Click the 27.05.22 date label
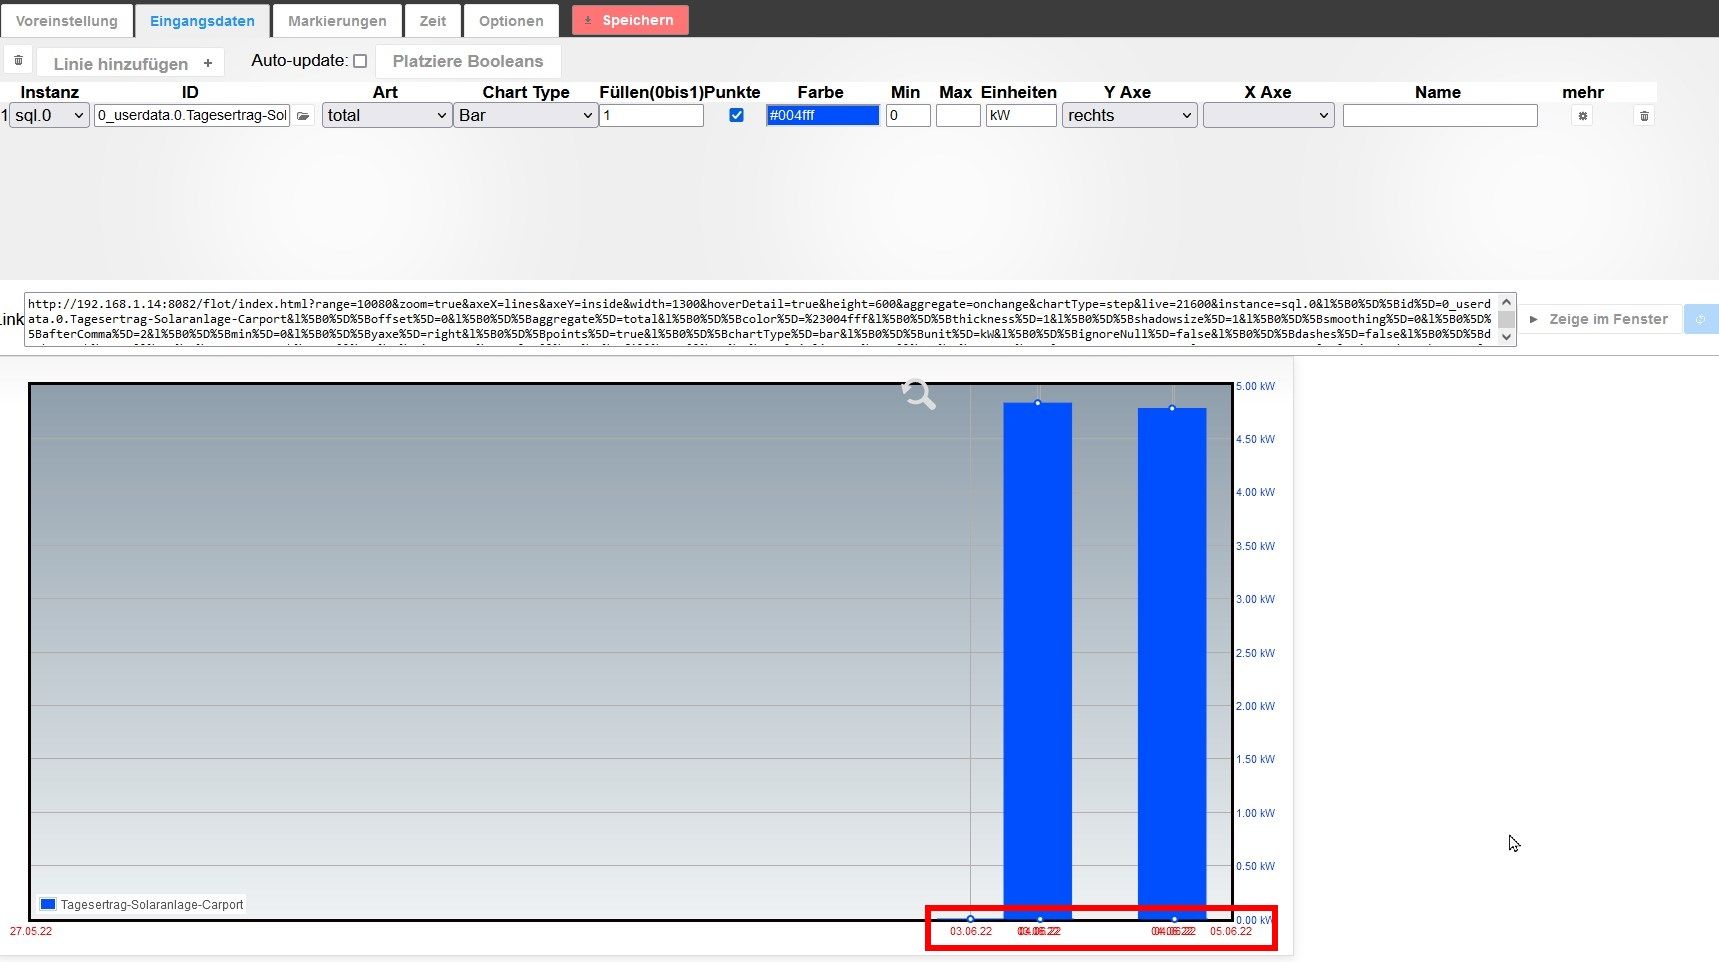Screen dimensions: 1719x962 [x=31, y=931]
